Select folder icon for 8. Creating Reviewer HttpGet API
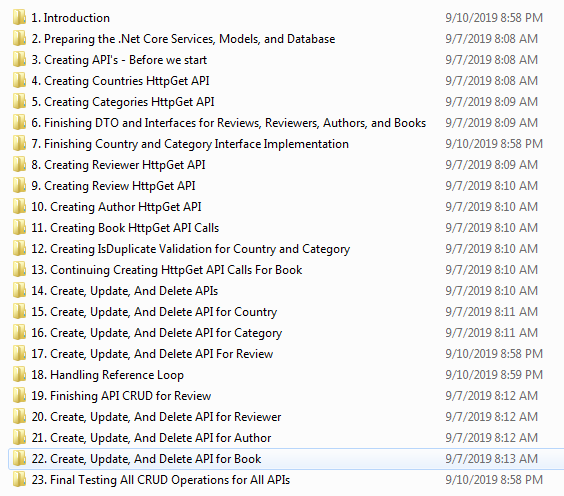 pyautogui.click(x=19, y=164)
